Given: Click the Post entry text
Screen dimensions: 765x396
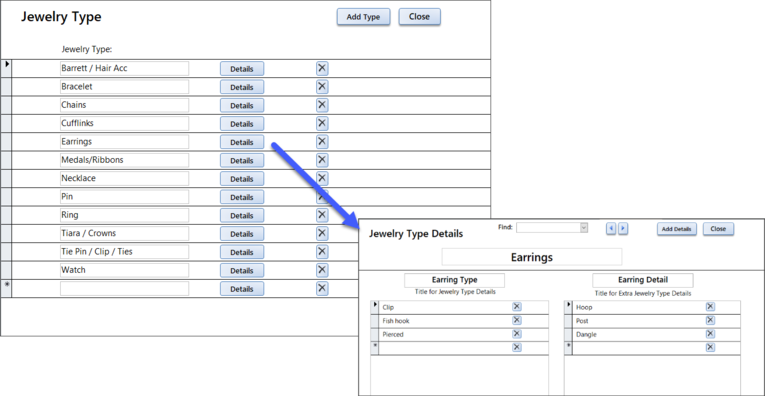Looking at the screenshot, I should pyautogui.click(x=582, y=321).
